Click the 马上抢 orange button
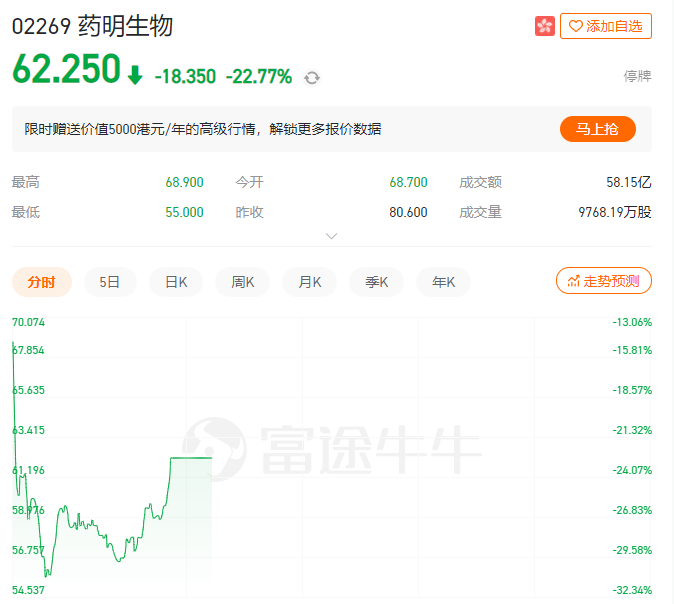 pyautogui.click(x=597, y=129)
